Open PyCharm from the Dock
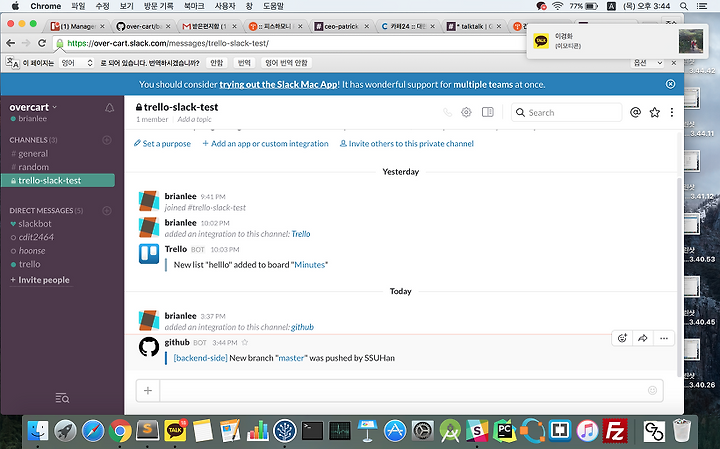This screenshot has width=720, height=449. pyautogui.click(x=505, y=431)
